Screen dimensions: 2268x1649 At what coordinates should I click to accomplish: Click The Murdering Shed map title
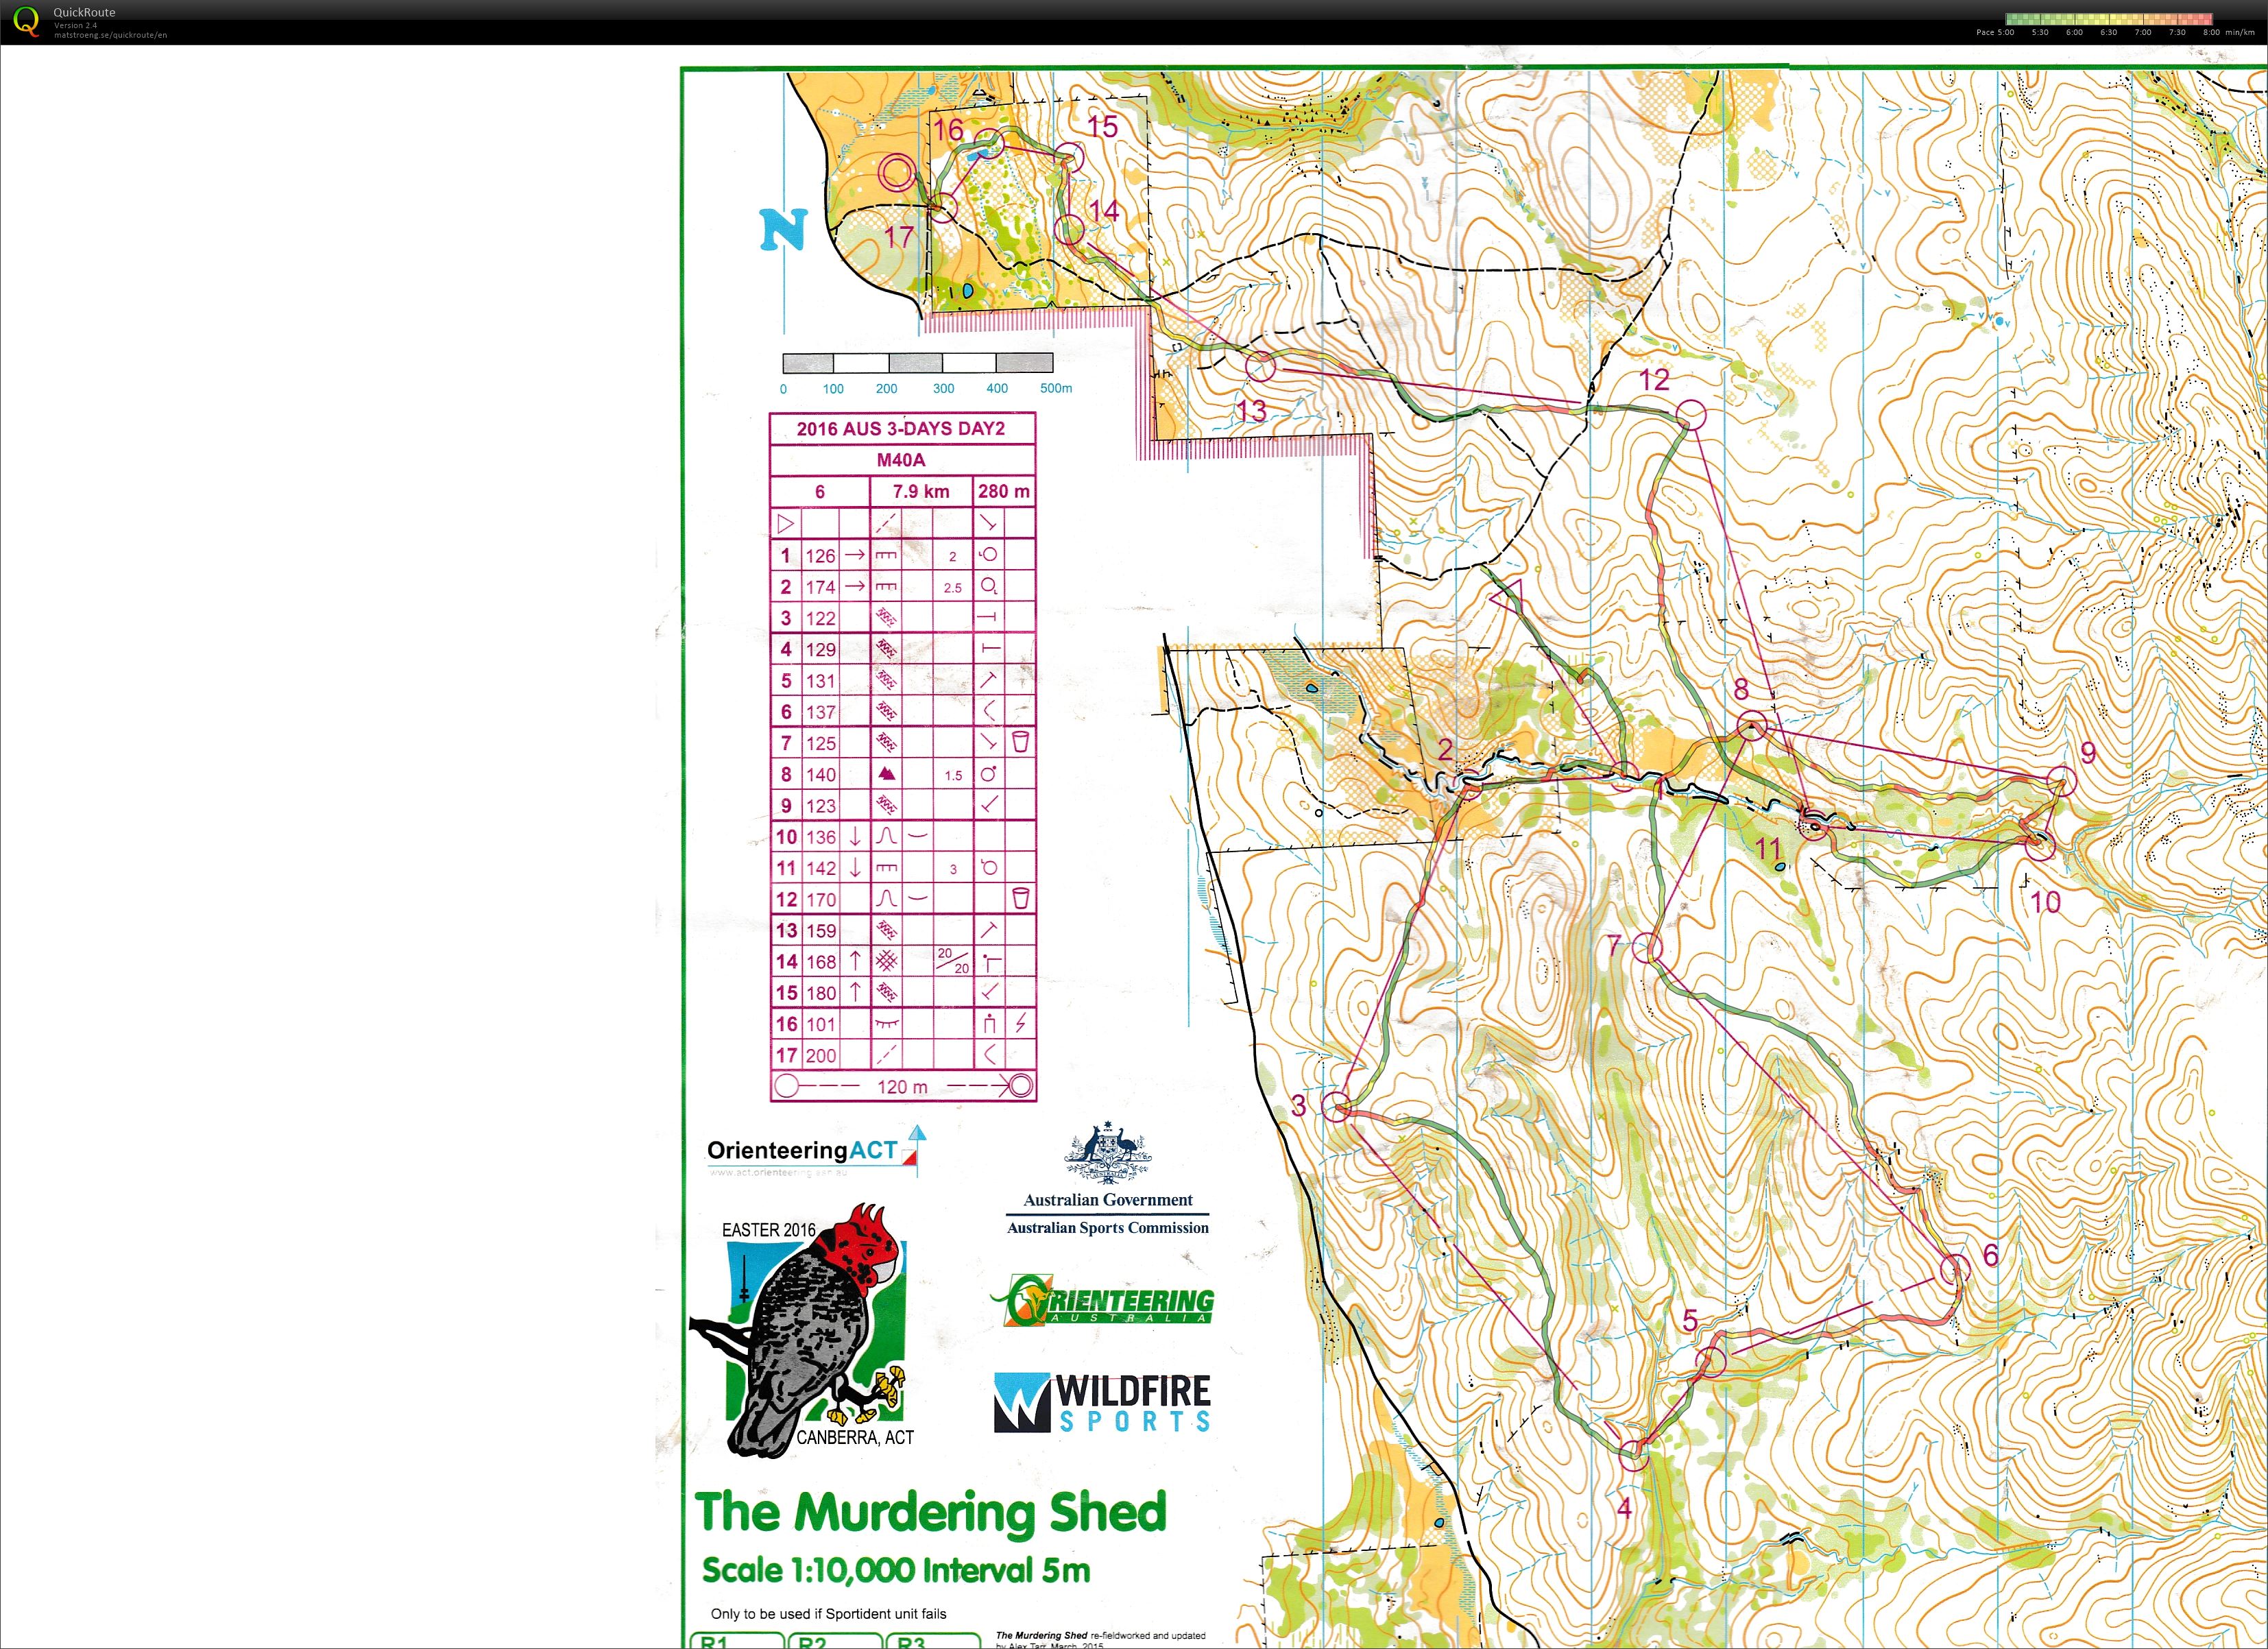930,1511
